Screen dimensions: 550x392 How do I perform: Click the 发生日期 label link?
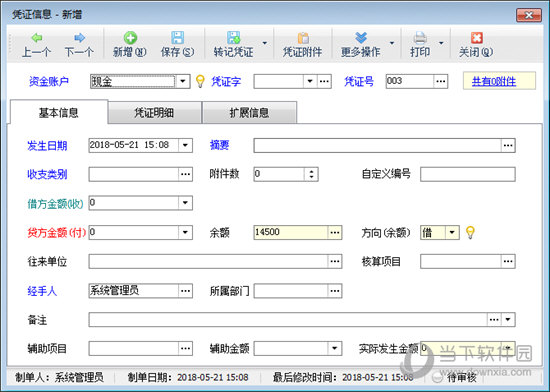point(47,146)
